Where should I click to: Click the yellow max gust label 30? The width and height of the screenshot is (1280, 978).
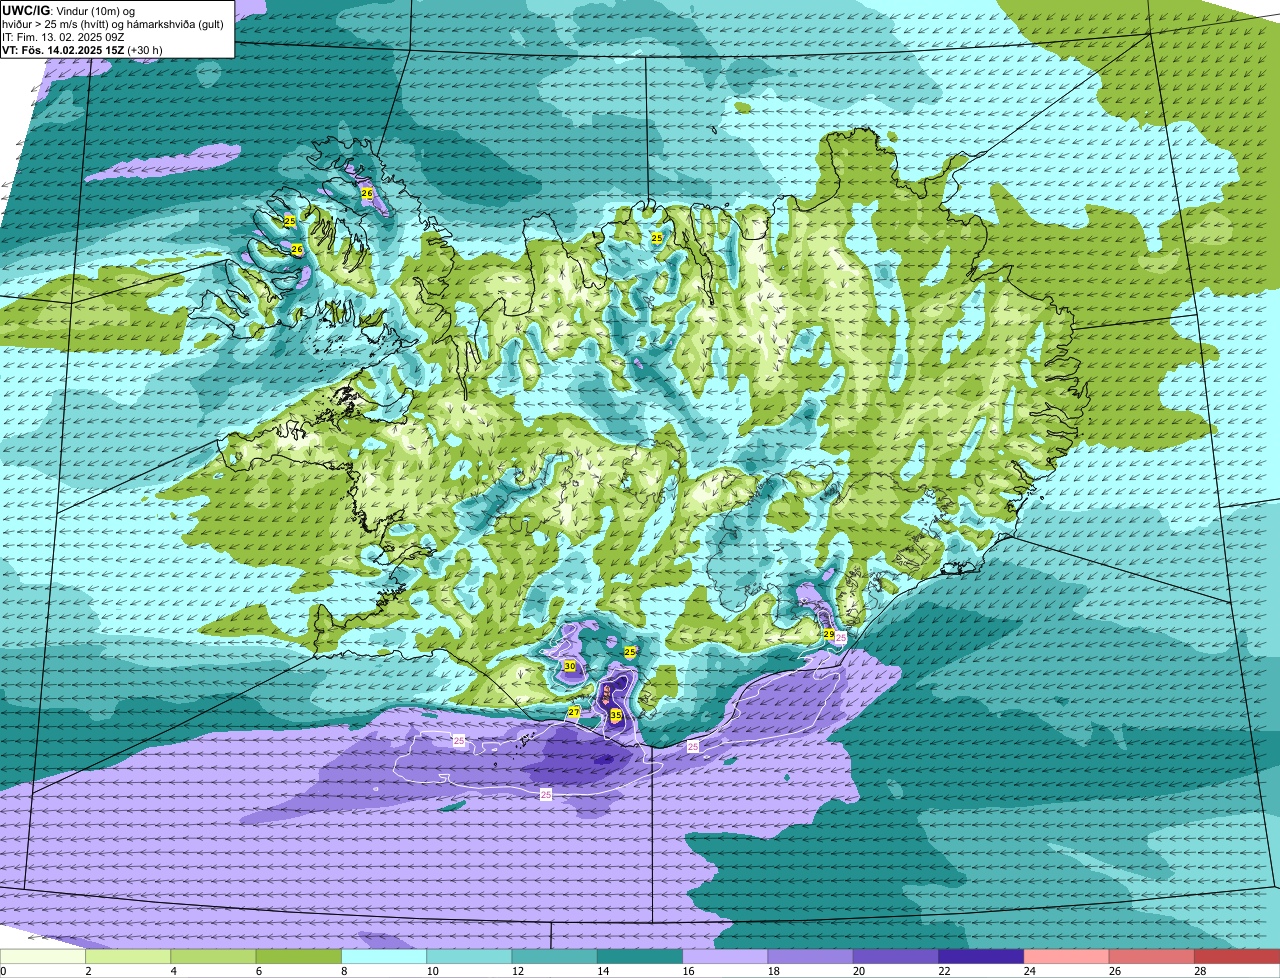[570, 666]
